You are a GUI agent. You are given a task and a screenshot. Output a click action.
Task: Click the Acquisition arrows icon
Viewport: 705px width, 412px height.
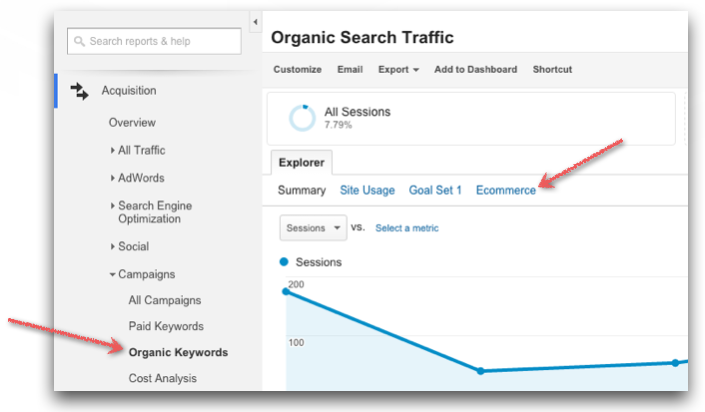[x=80, y=91]
